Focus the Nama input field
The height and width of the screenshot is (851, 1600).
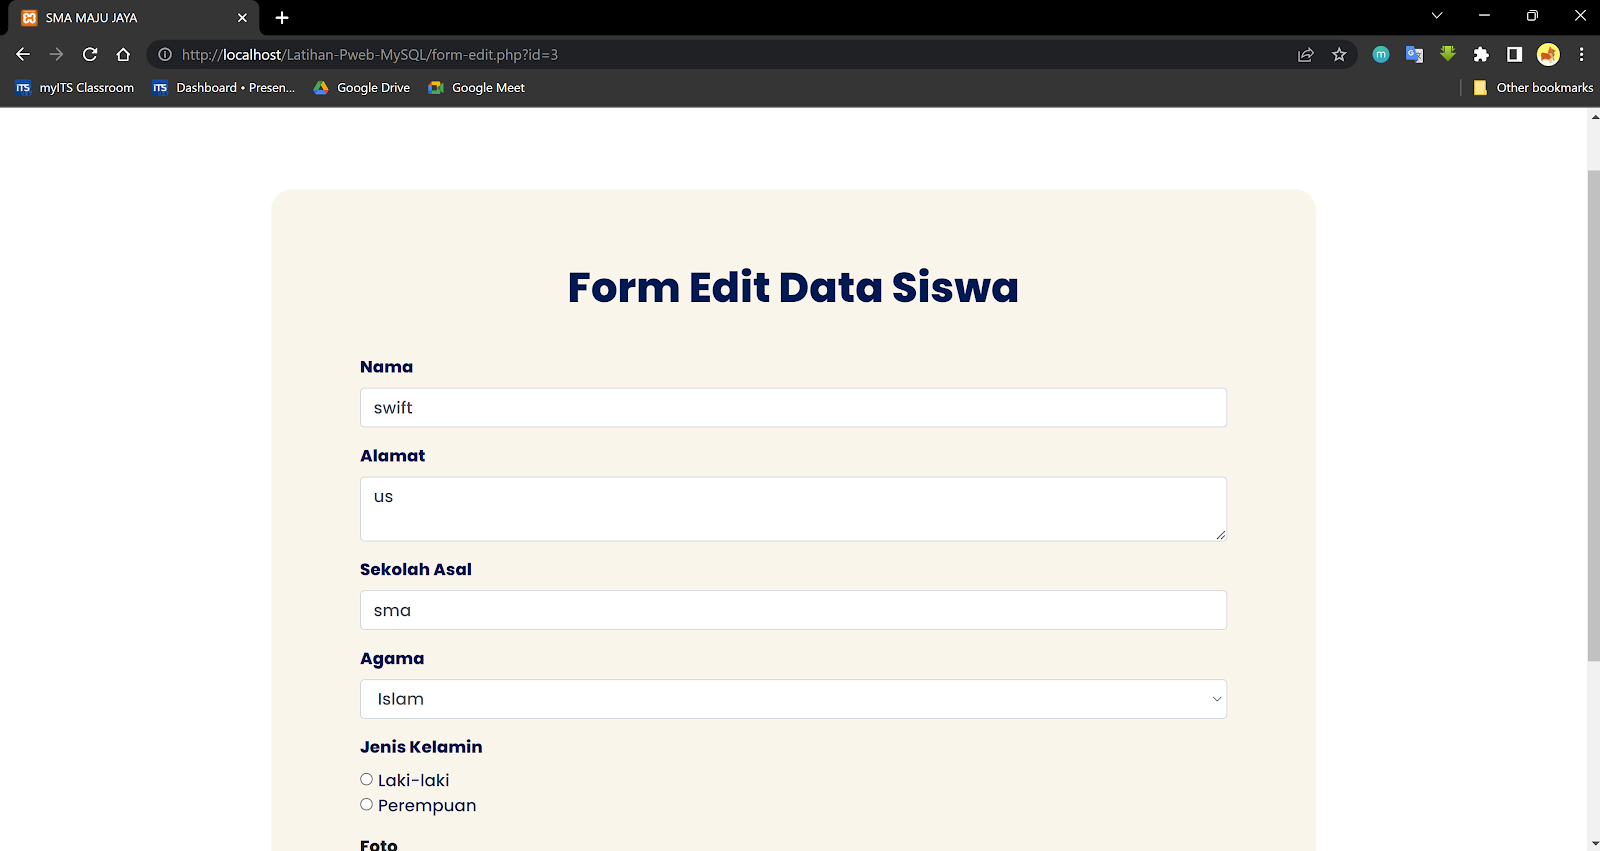tap(793, 408)
